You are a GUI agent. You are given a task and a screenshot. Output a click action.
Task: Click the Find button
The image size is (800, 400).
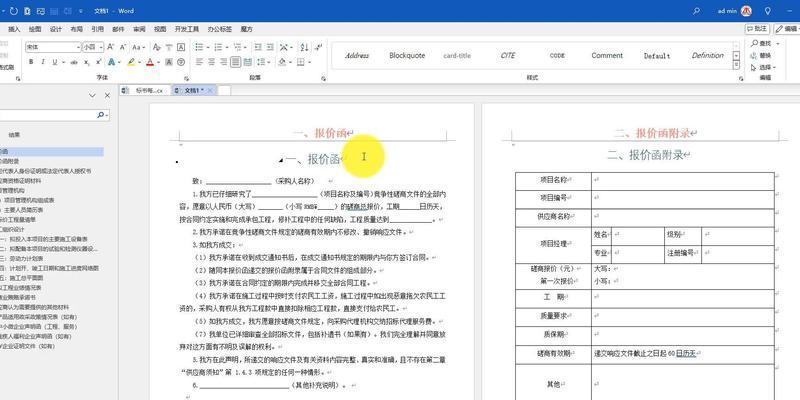[x=761, y=43]
